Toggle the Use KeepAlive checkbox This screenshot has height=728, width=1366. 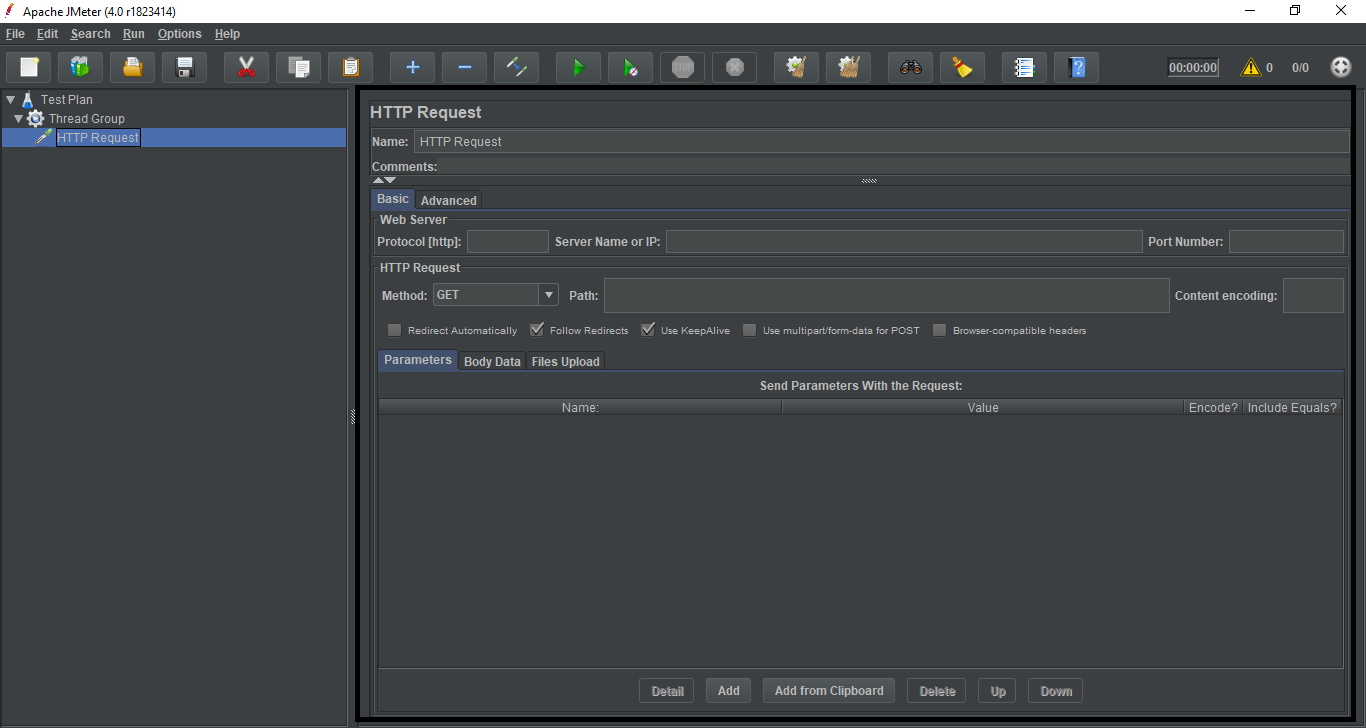pyautogui.click(x=648, y=330)
